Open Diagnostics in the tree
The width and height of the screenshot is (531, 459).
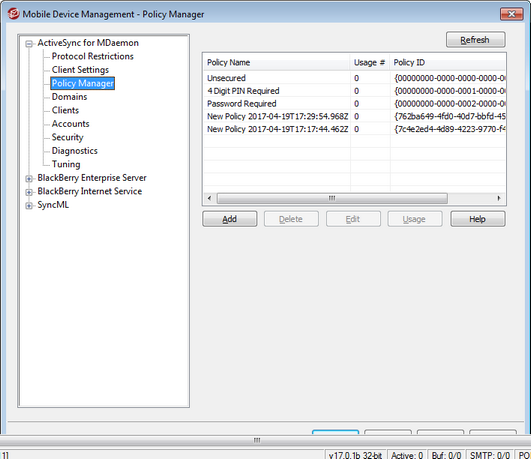coord(75,151)
